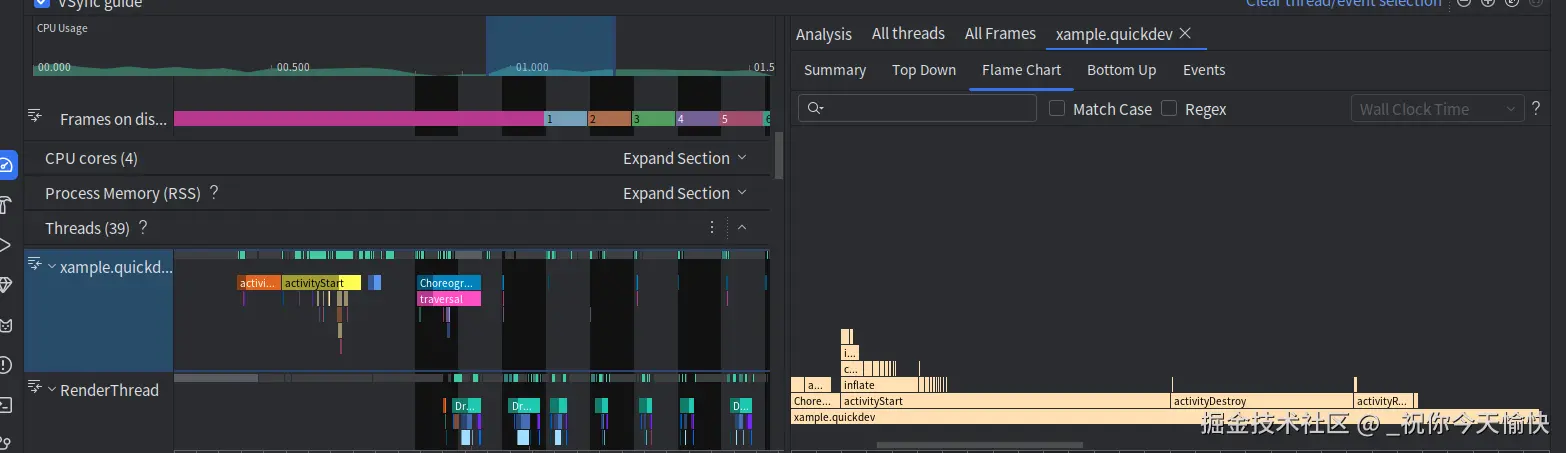Click the reorder handle beside Frames on display
Screen dimensions: 1566x453
[35, 117]
